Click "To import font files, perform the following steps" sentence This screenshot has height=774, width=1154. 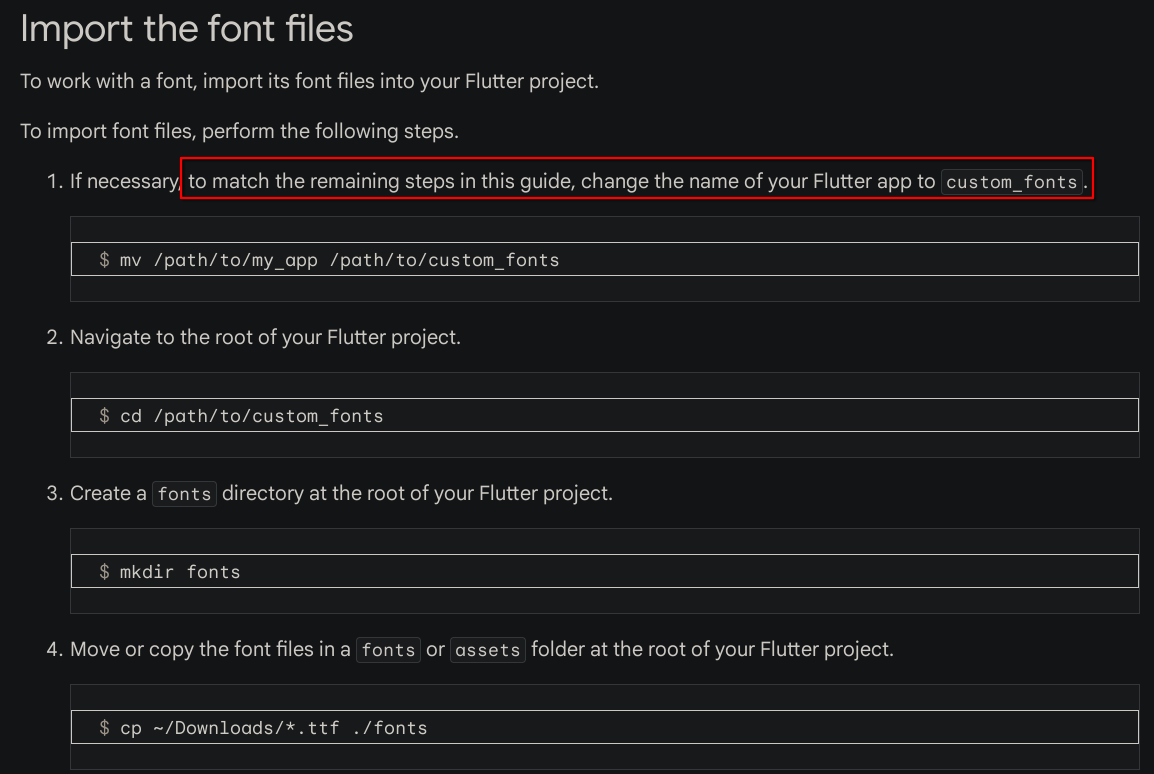tap(239, 131)
